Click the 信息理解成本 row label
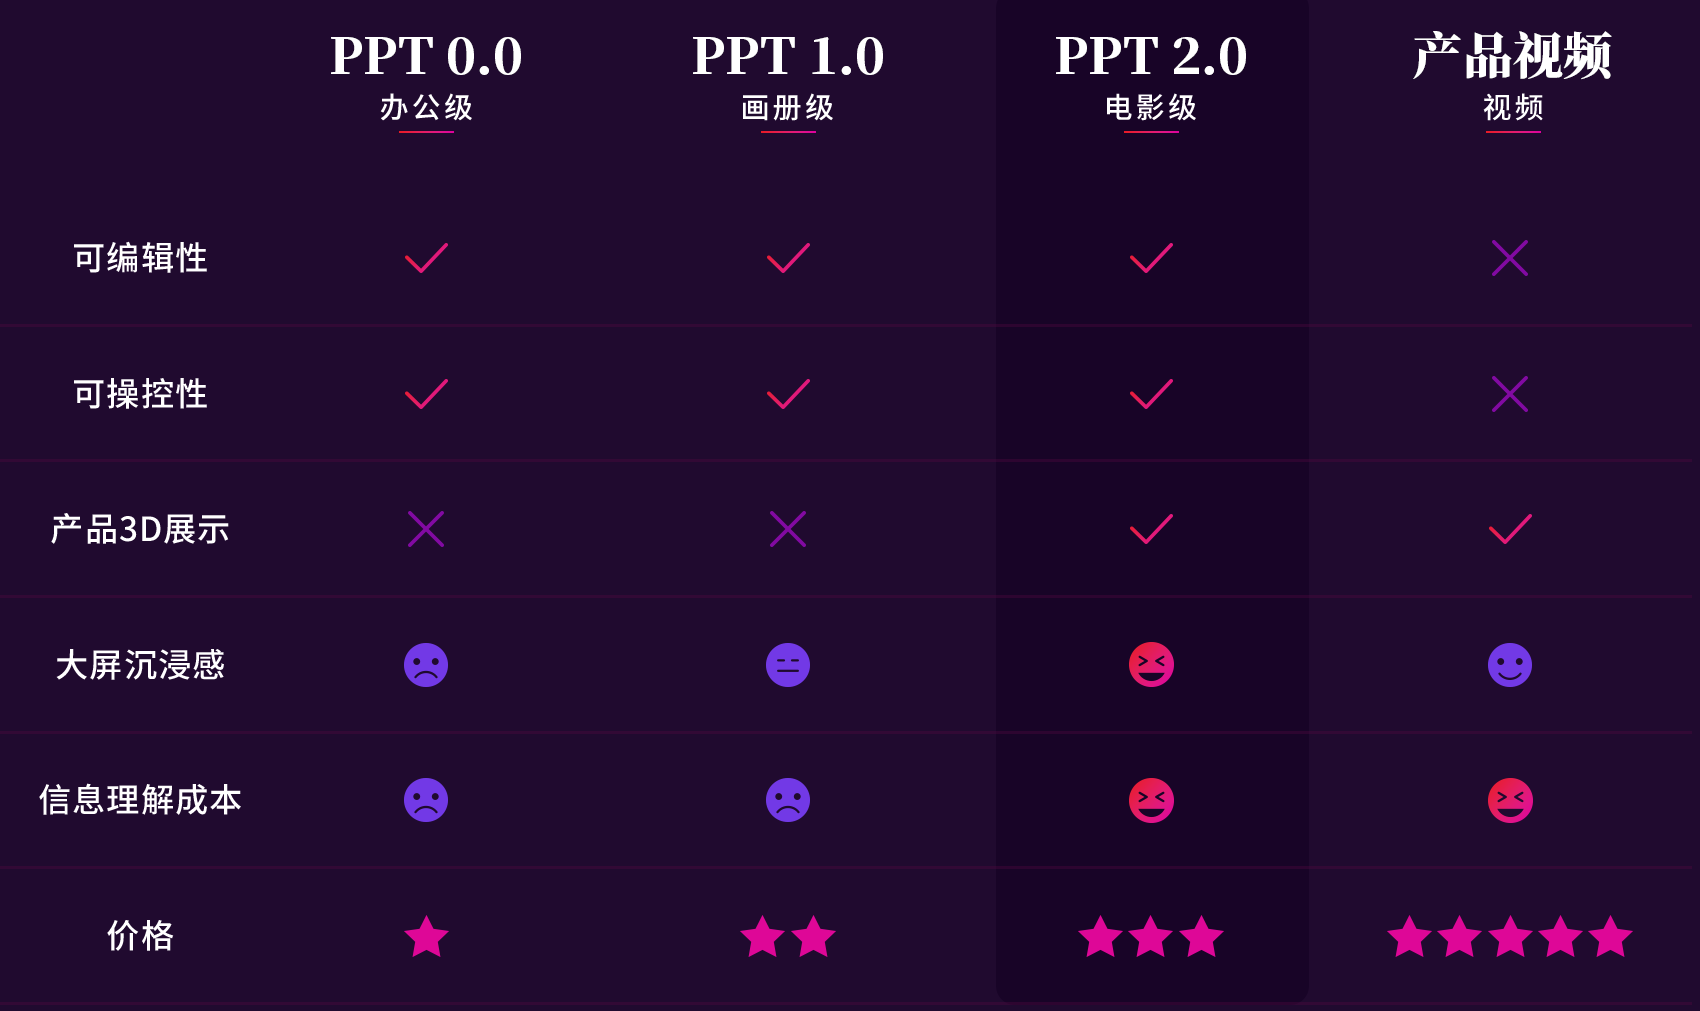The height and width of the screenshot is (1011, 1700). 140,800
